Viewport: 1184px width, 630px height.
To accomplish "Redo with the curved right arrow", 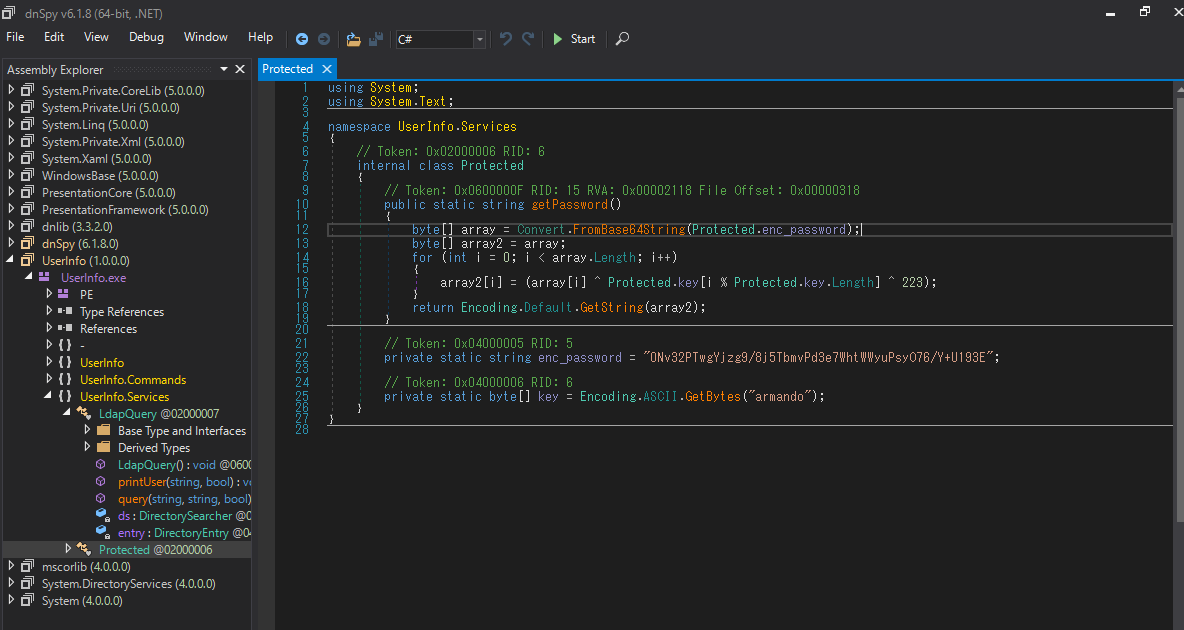I will pyautogui.click(x=529, y=39).
